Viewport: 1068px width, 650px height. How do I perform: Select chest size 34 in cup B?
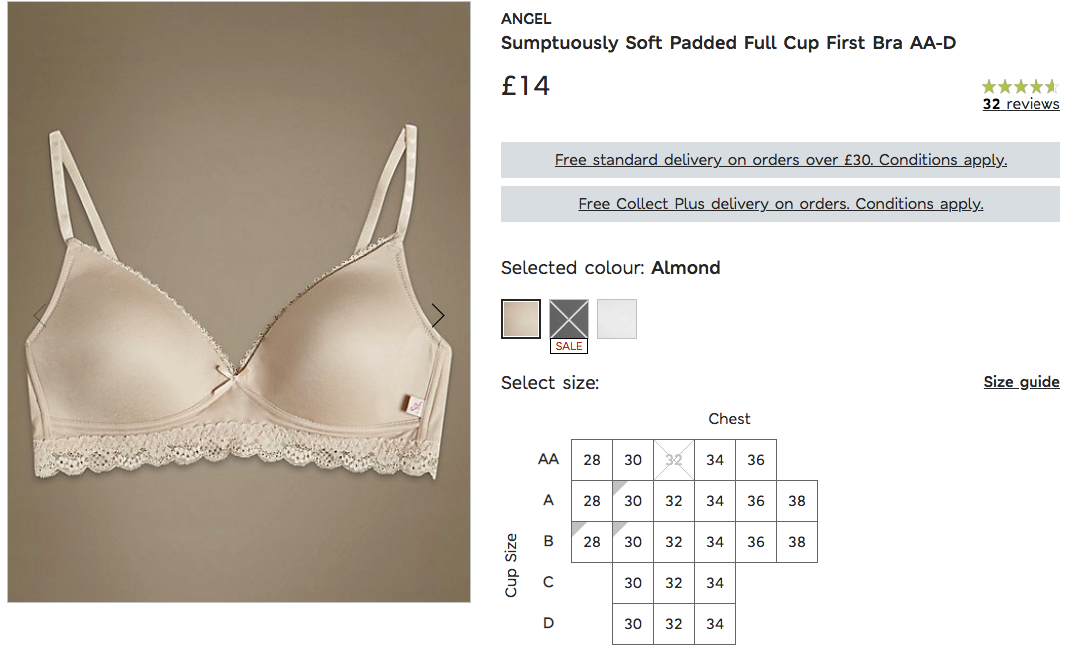pos(714,541)
